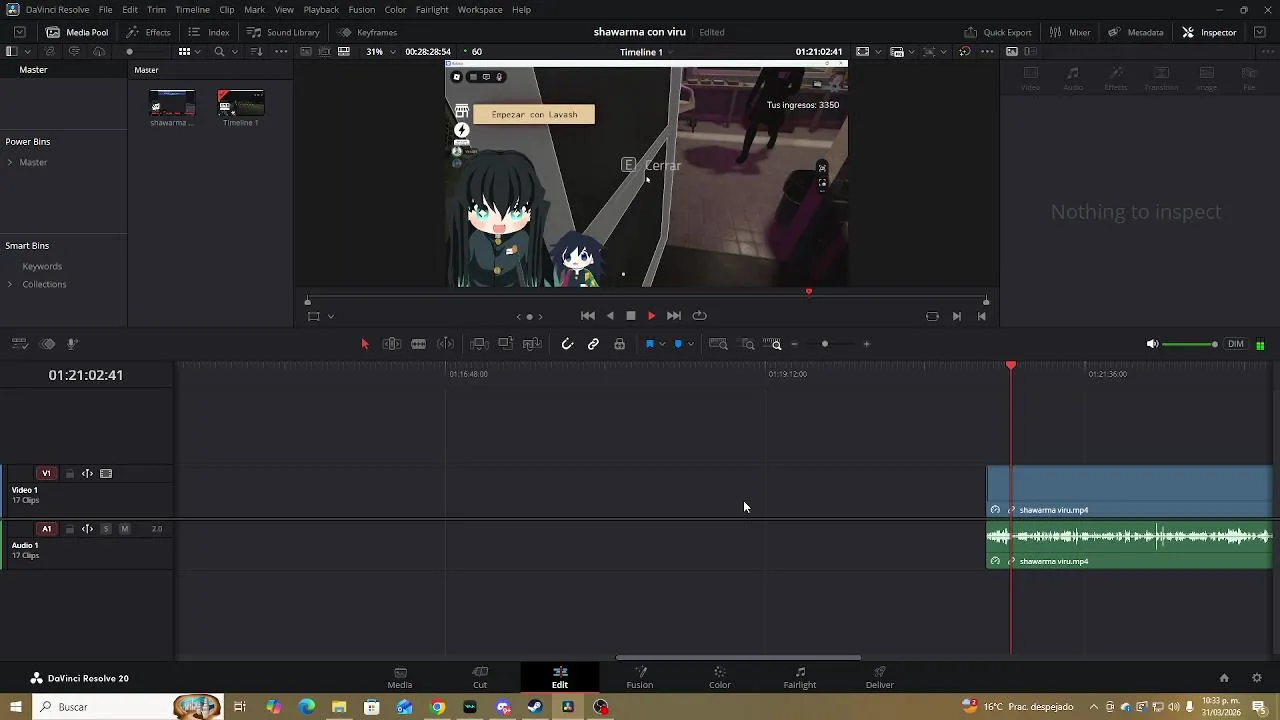Open the Playback menu
The image size is (1280, 720).
tap(321, 9)
